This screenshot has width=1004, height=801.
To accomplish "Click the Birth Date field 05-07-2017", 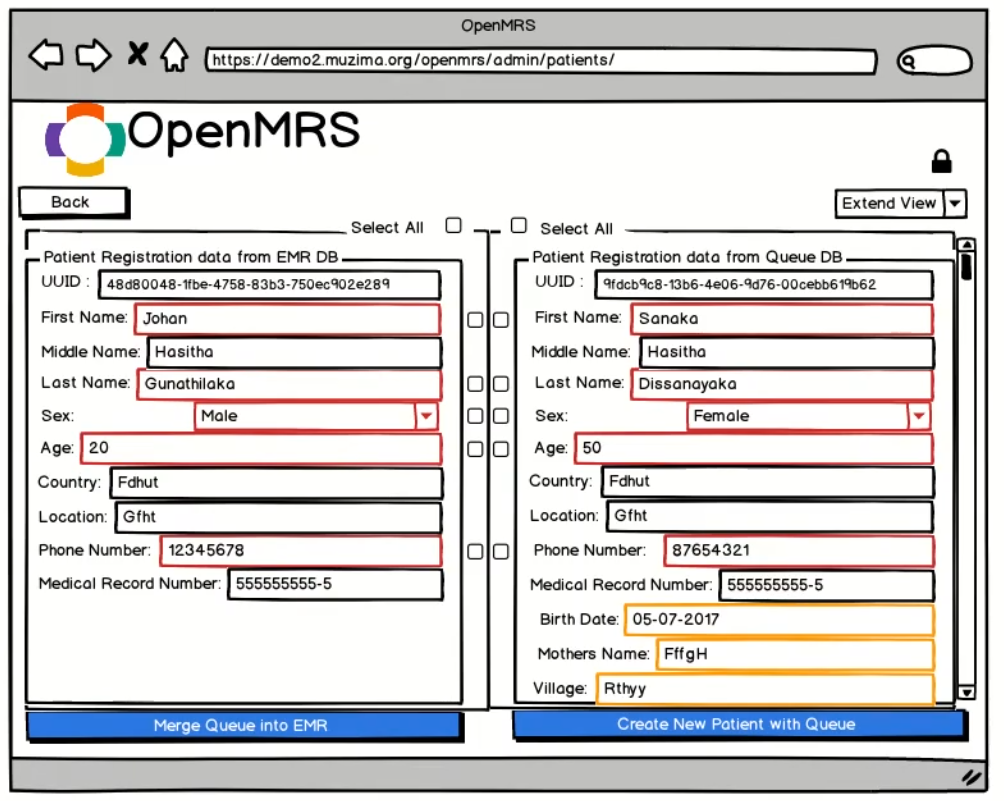I will click(x=779, y=620).
